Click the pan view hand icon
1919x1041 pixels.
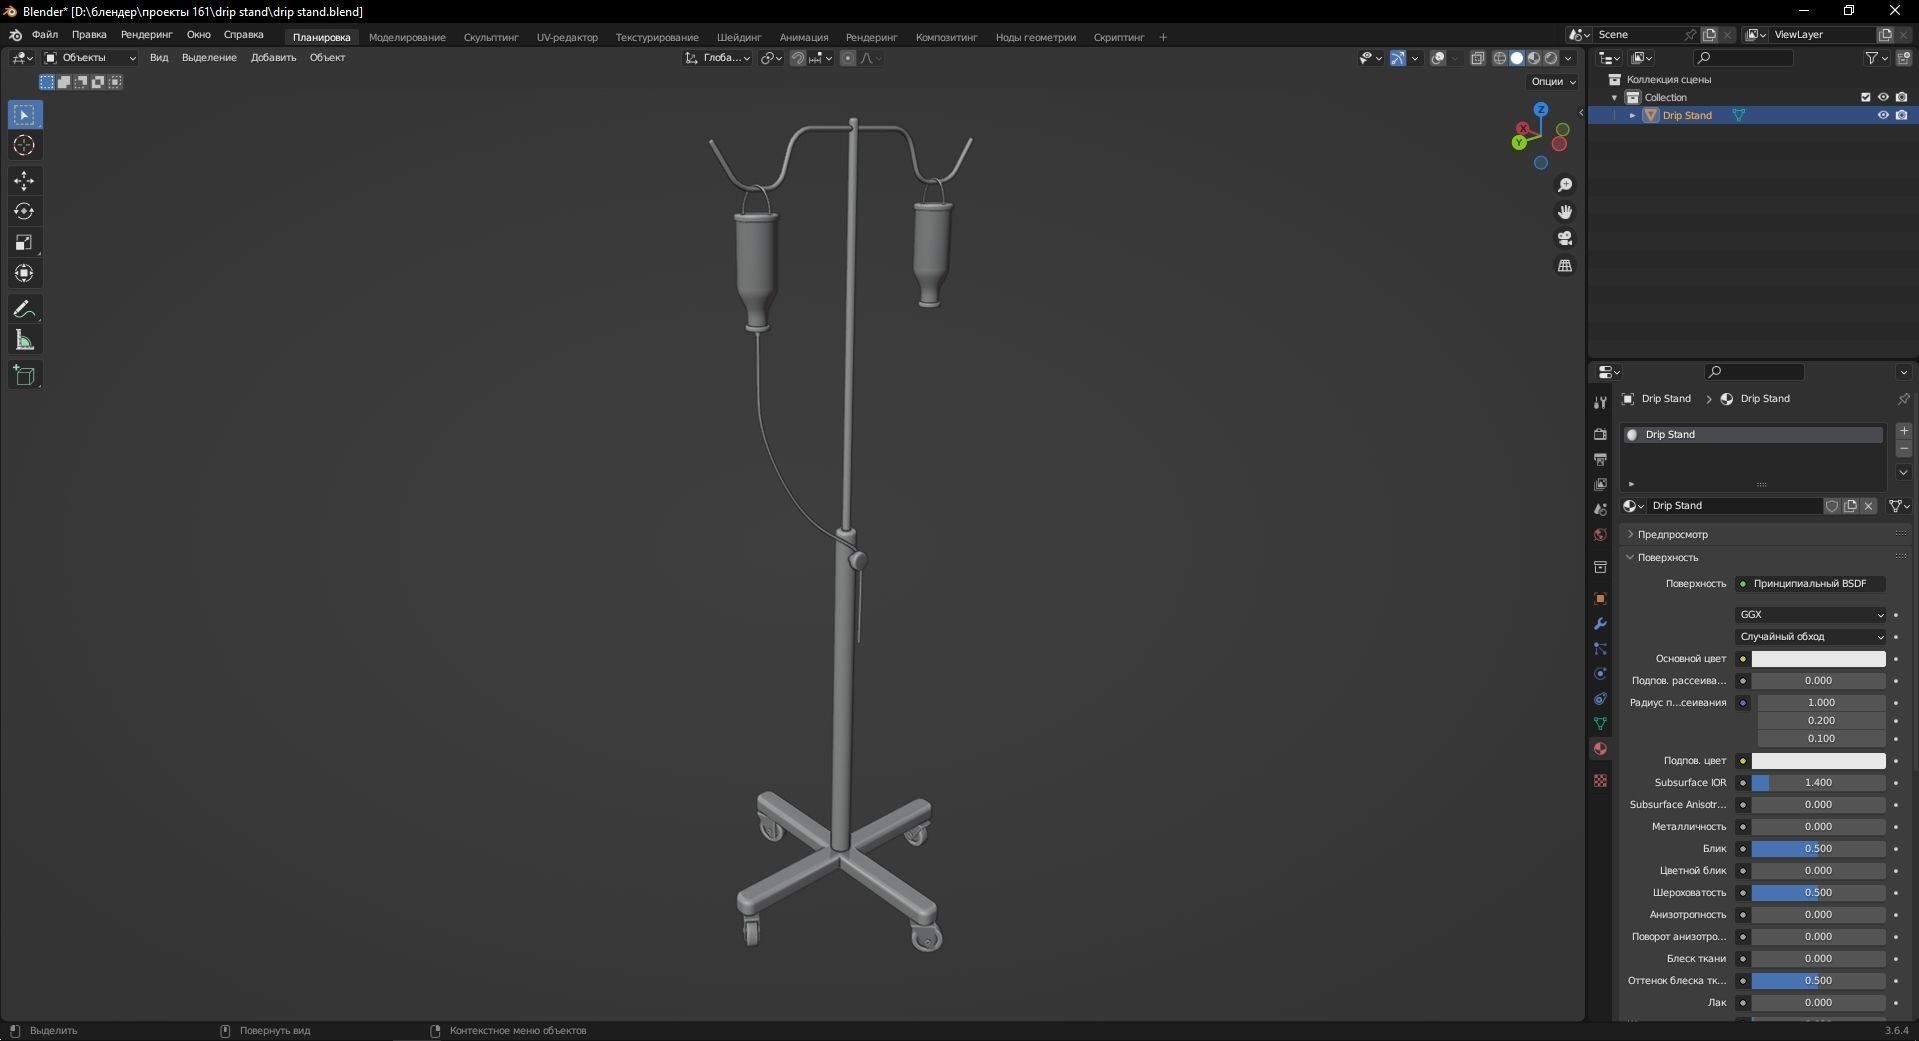click(1565, 212)
